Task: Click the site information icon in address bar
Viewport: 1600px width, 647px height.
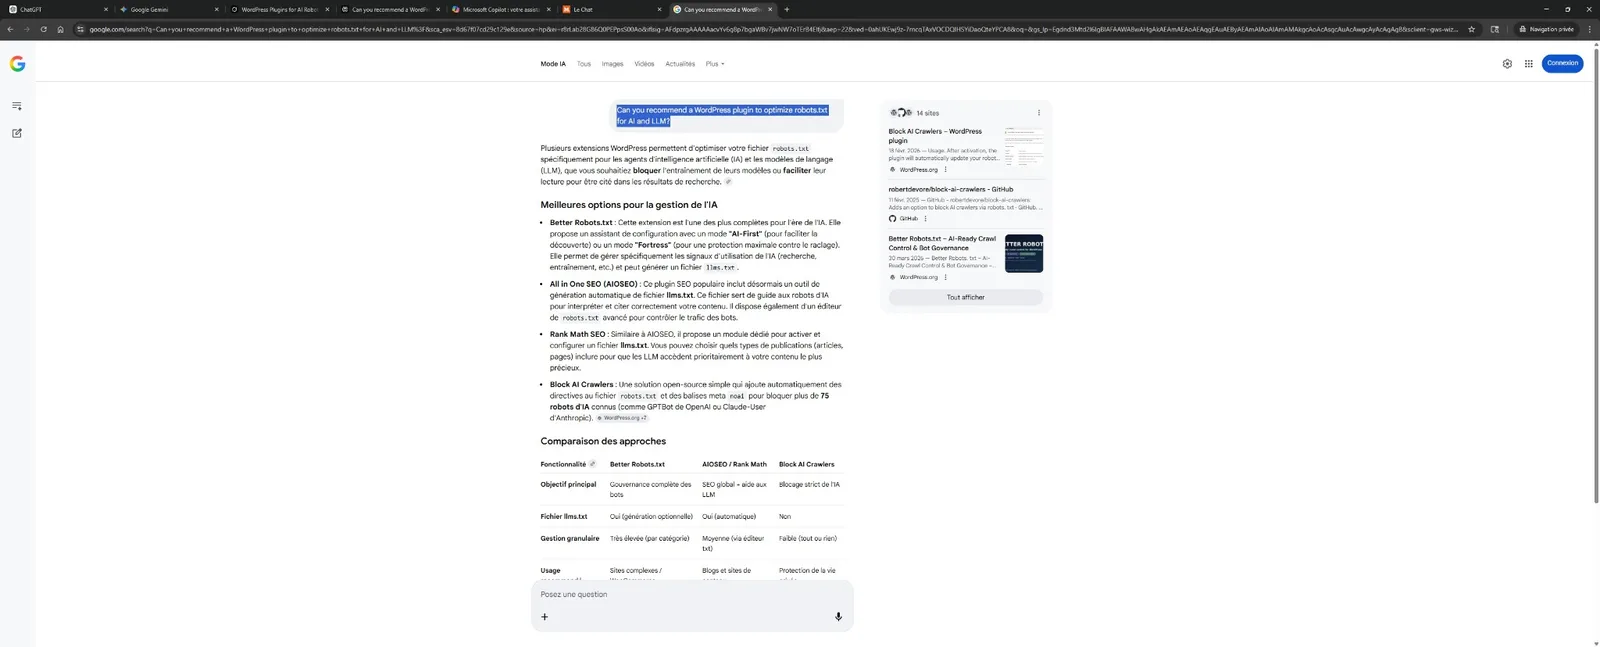Action: pos(80,29)
